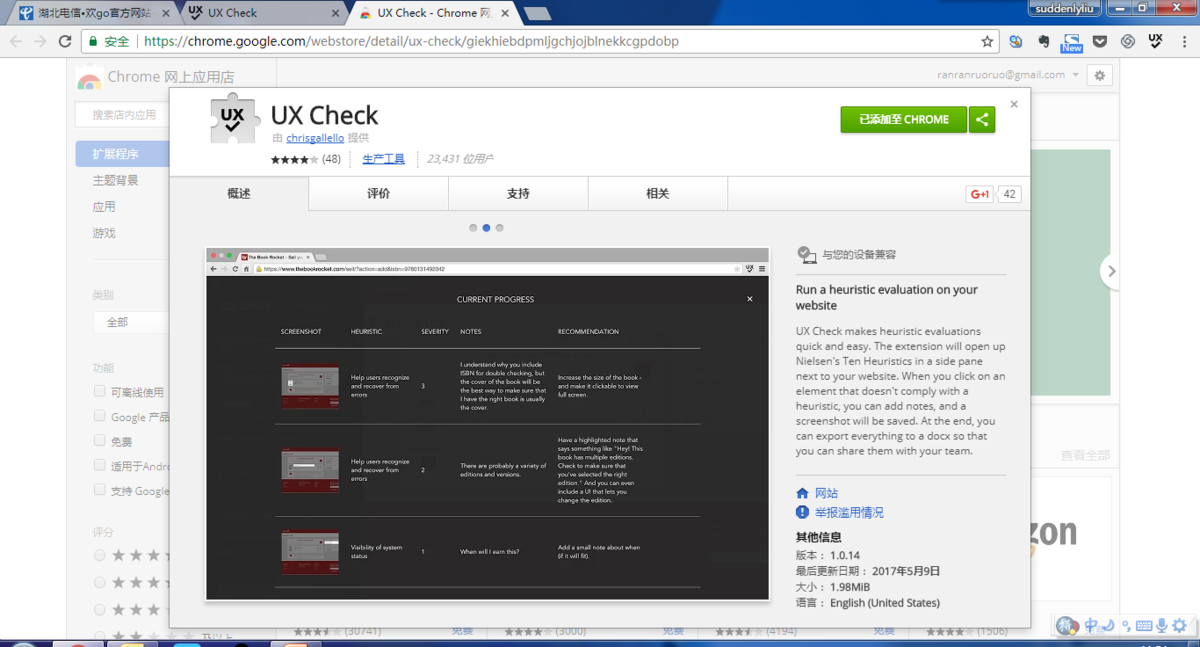
Task: Go forward with the browser forward arrow
Action: point(40,41)
